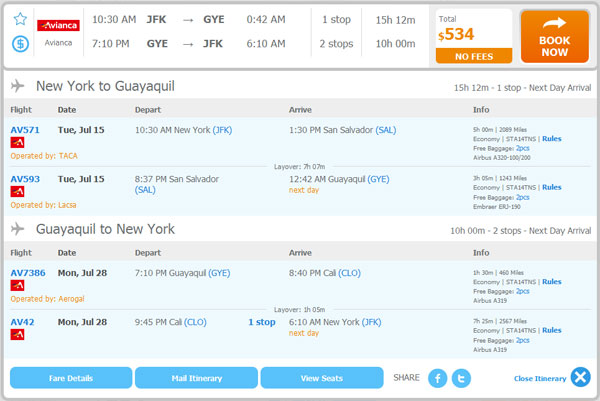Click '7:10 PM Guayaquil (GYE)' departure
This screenshot has width=600, height=401.
tap(183, 273)
